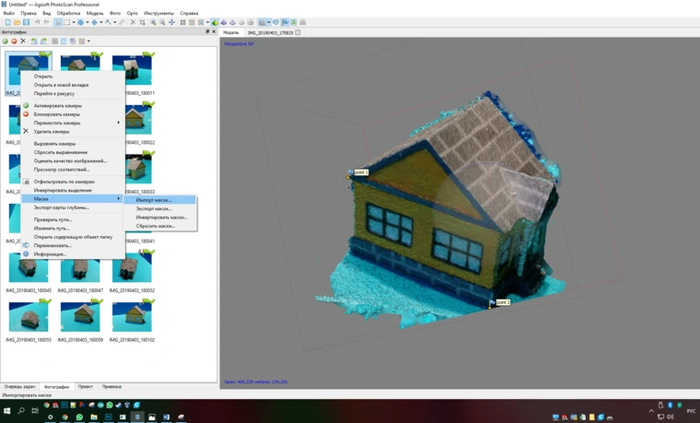Click Инвертировать выделение menu entry
Viewport: 700px width, 423px height.
63,190
